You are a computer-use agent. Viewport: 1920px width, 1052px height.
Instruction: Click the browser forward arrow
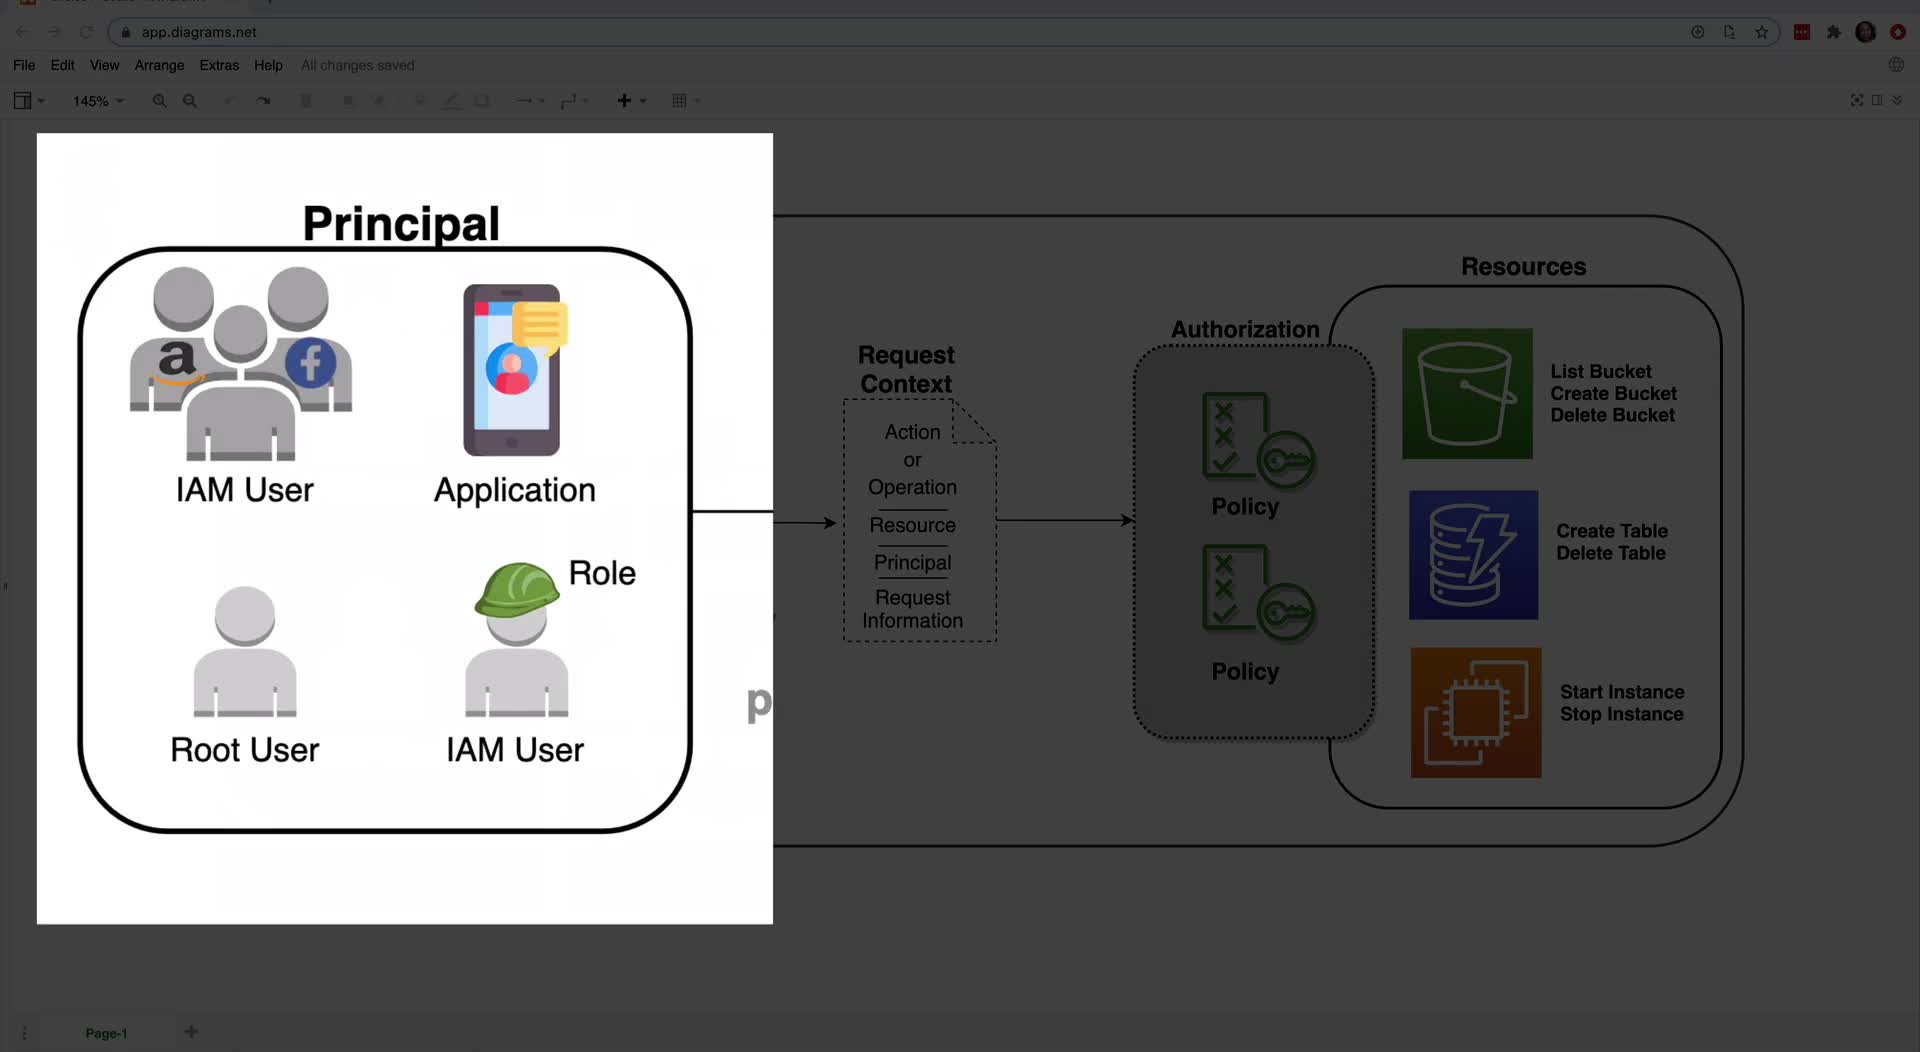pos(54,32)
